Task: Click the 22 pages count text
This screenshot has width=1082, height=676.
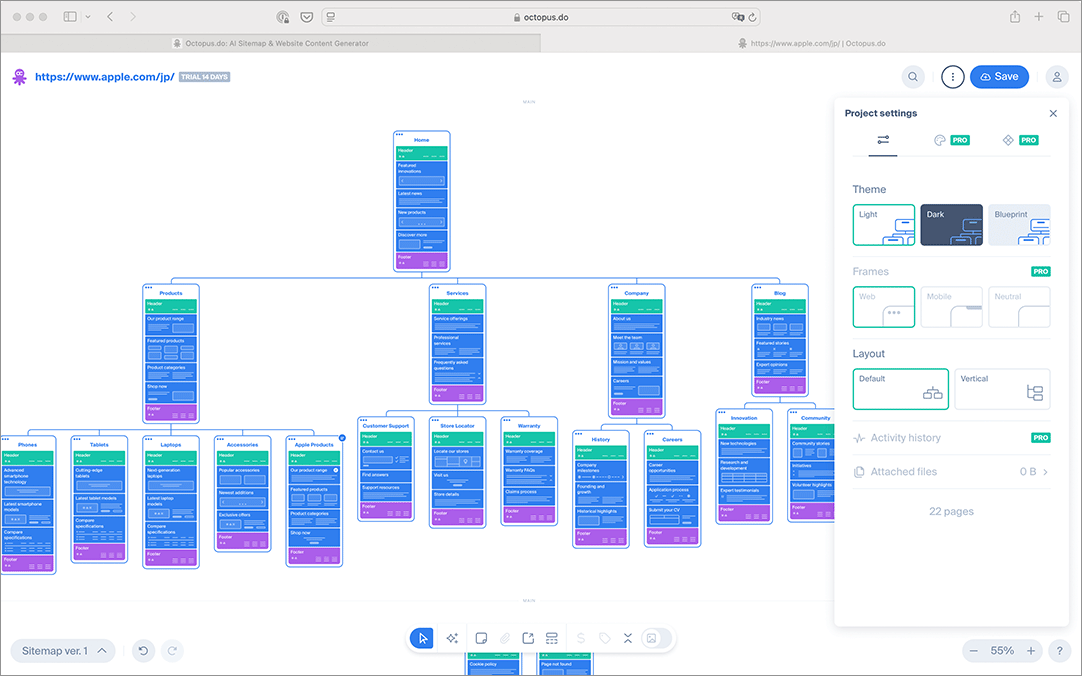Action: pyautogui.click(x=951, y=511)
